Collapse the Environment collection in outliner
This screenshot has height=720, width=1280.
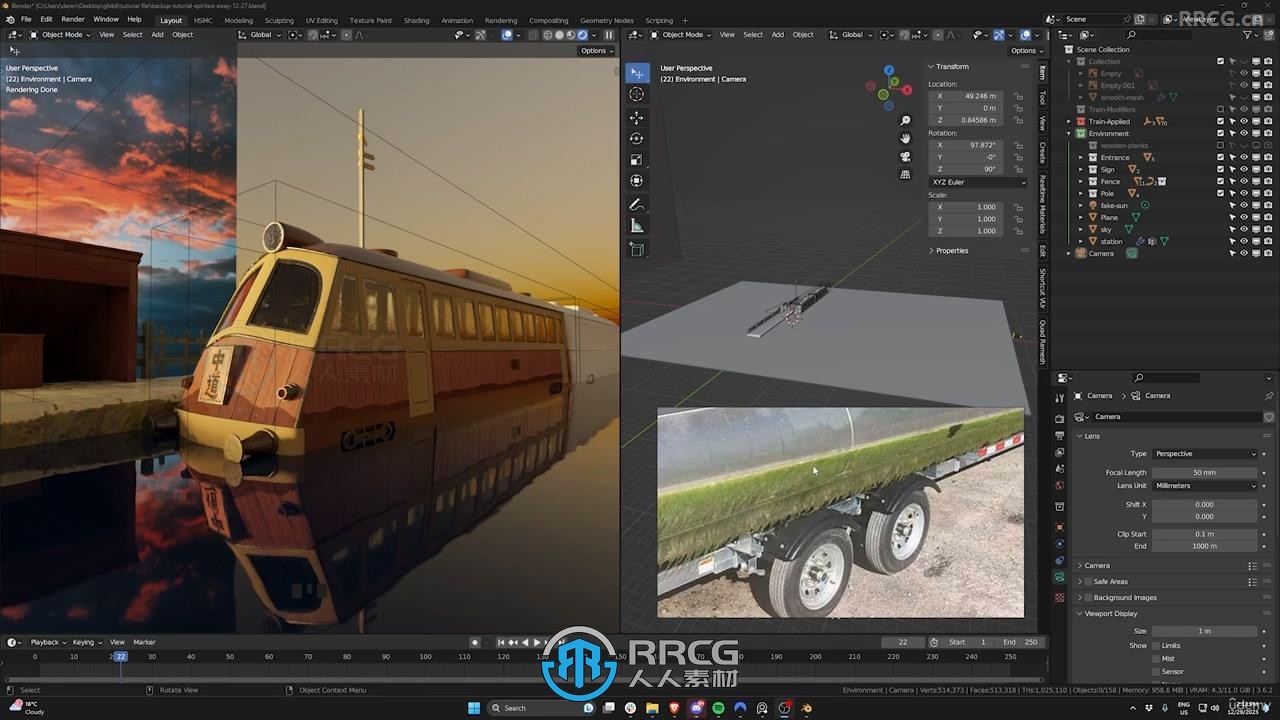1069,133
